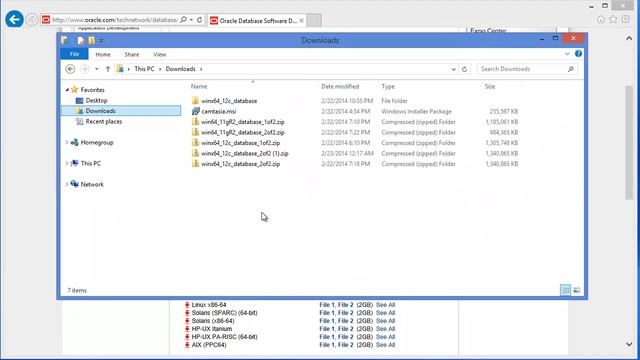Open Customize Quick Access Toolbar dropdown
The width and height of the screenshot is (640, 360).
pos(101,41)
